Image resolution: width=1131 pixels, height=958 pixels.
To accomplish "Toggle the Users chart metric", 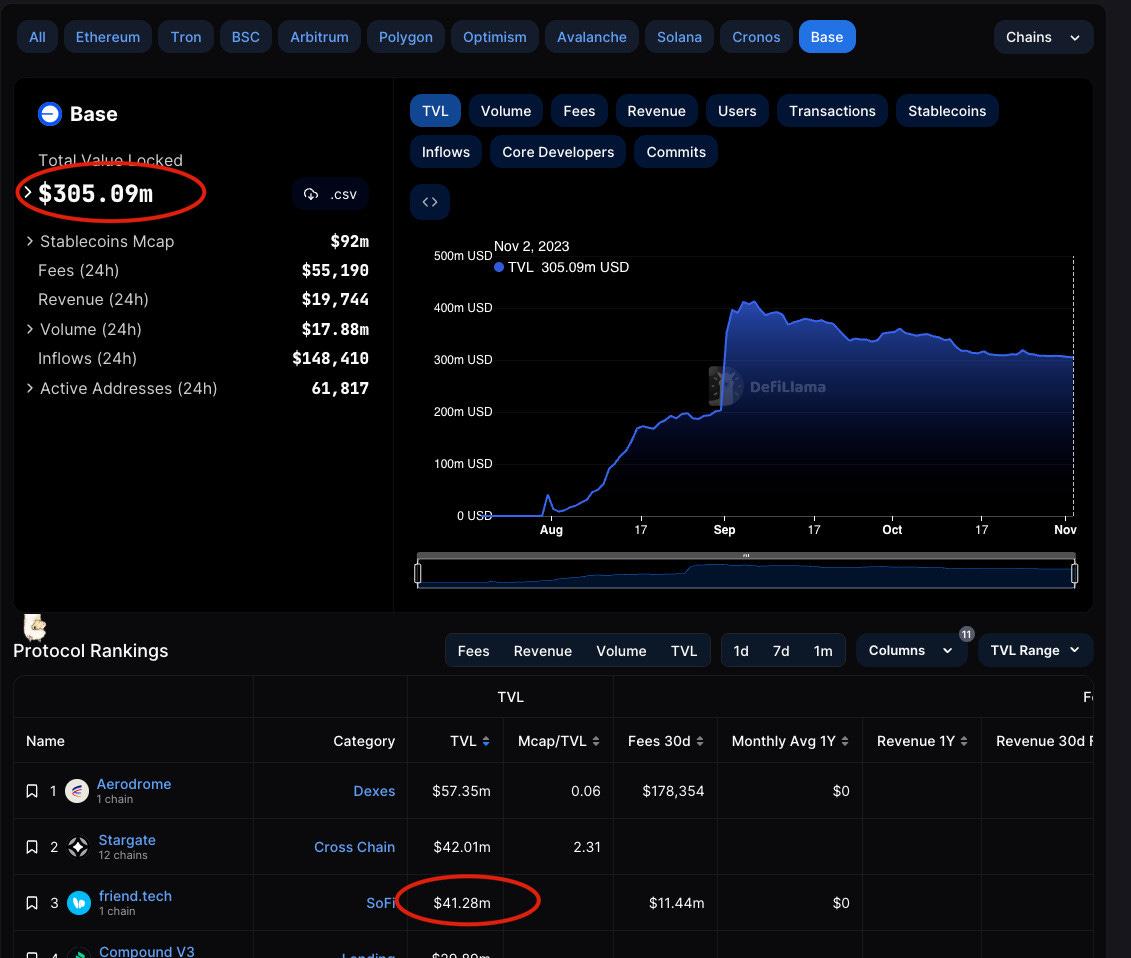I will click(737, 111).
